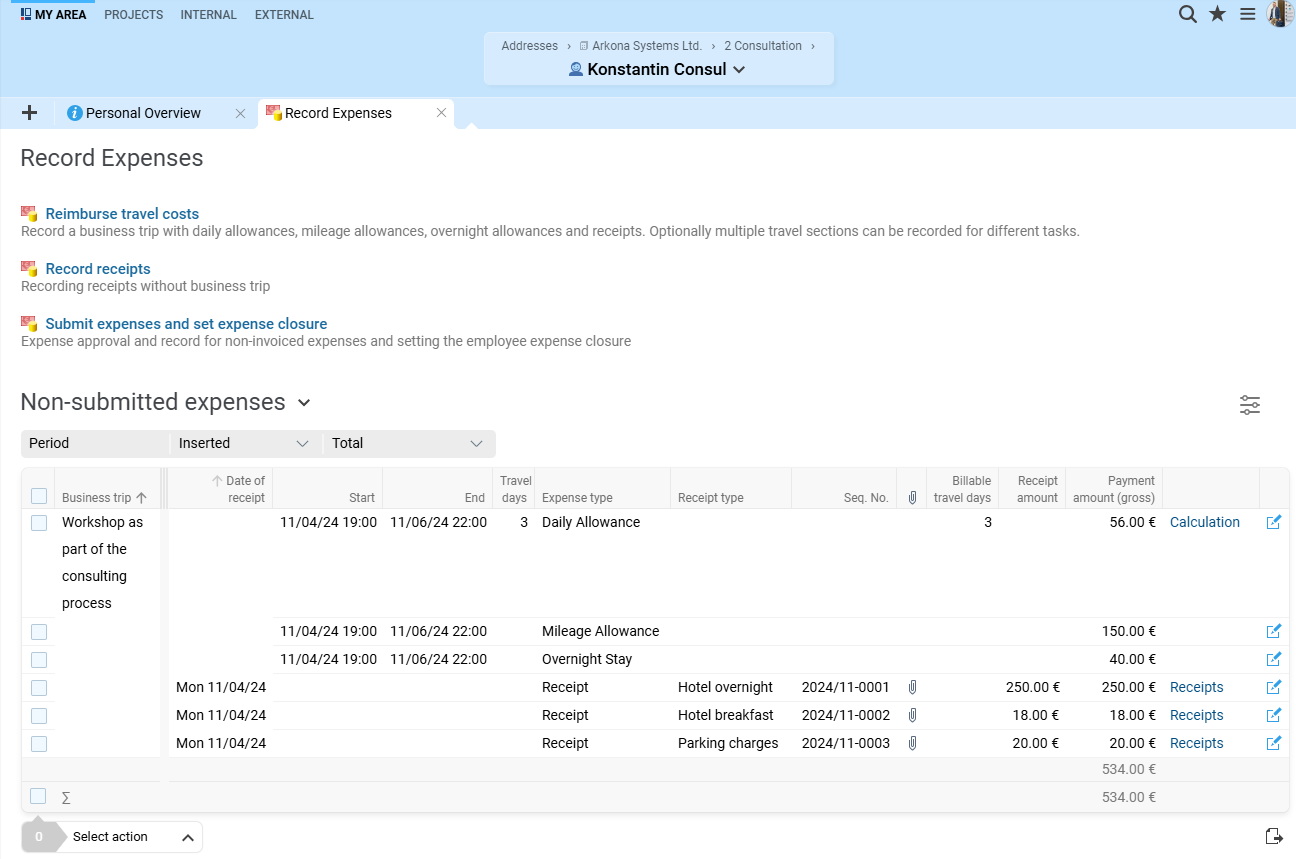Image resolution: width=1296 pixels, height=859 pixels.
Task: Open the EXTERNAL menu
Action: (284, 15)
